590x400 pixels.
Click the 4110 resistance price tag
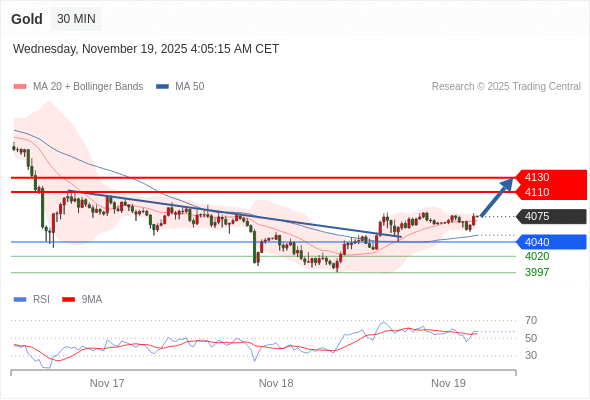(551, 192)
